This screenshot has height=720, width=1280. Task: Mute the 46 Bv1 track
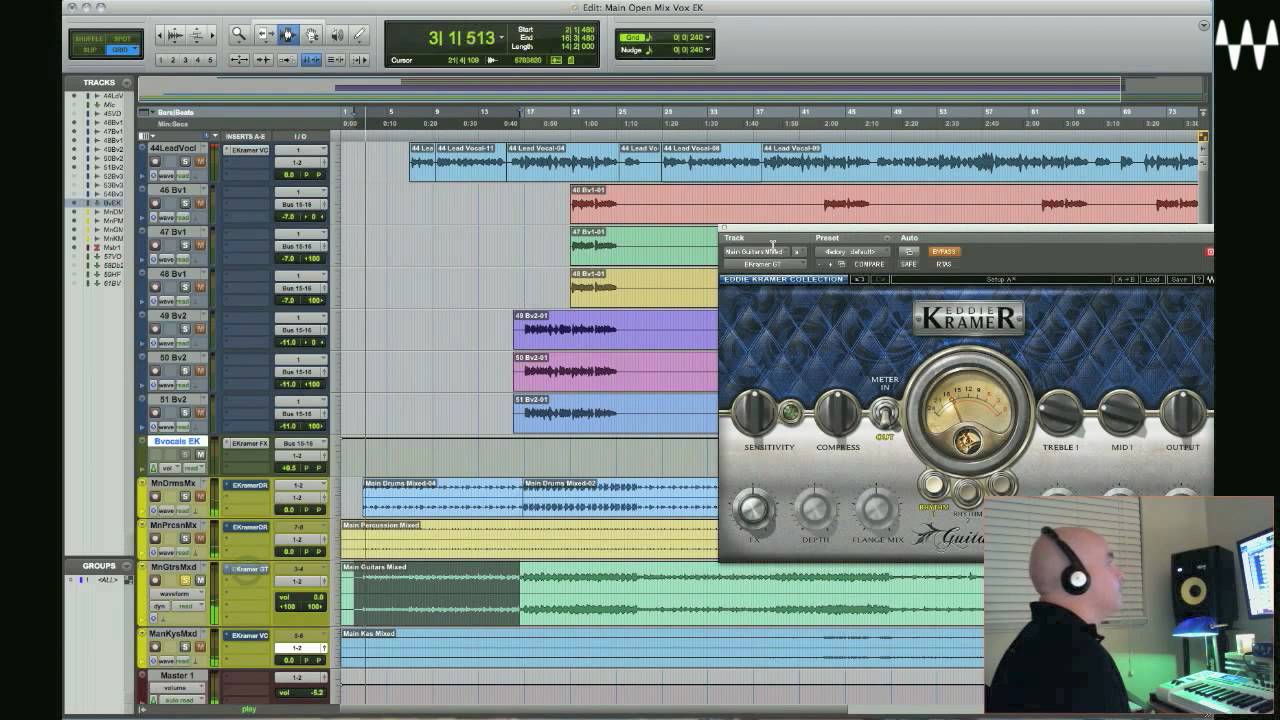coord(200,203)
